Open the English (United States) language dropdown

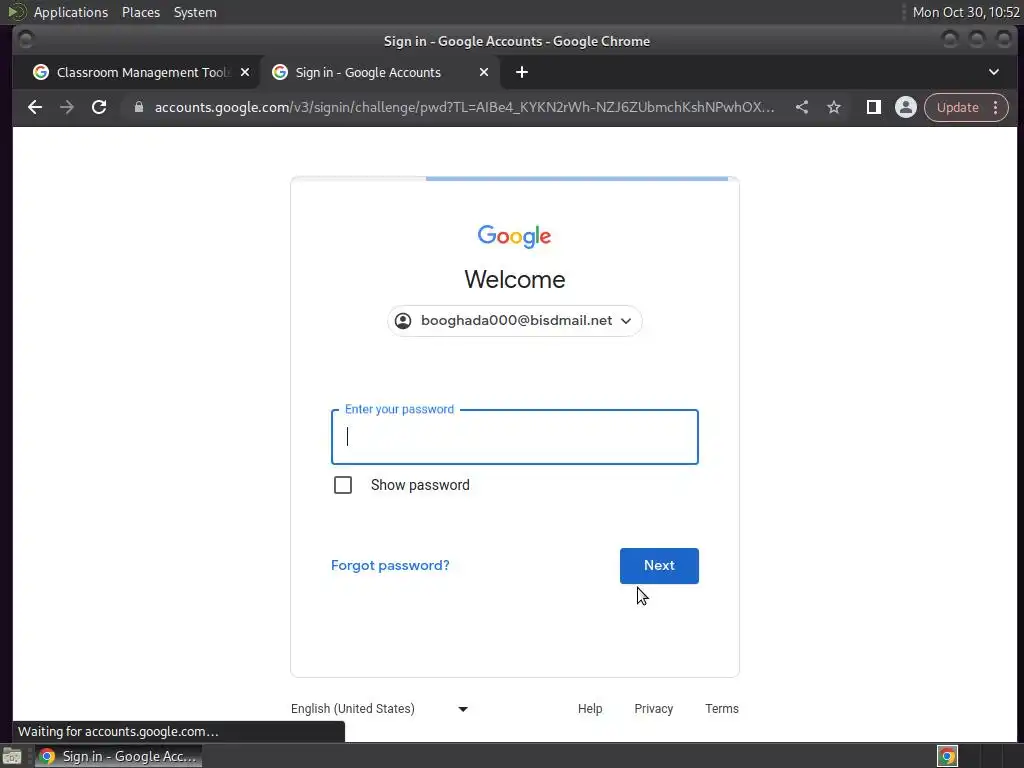(379, 709)
